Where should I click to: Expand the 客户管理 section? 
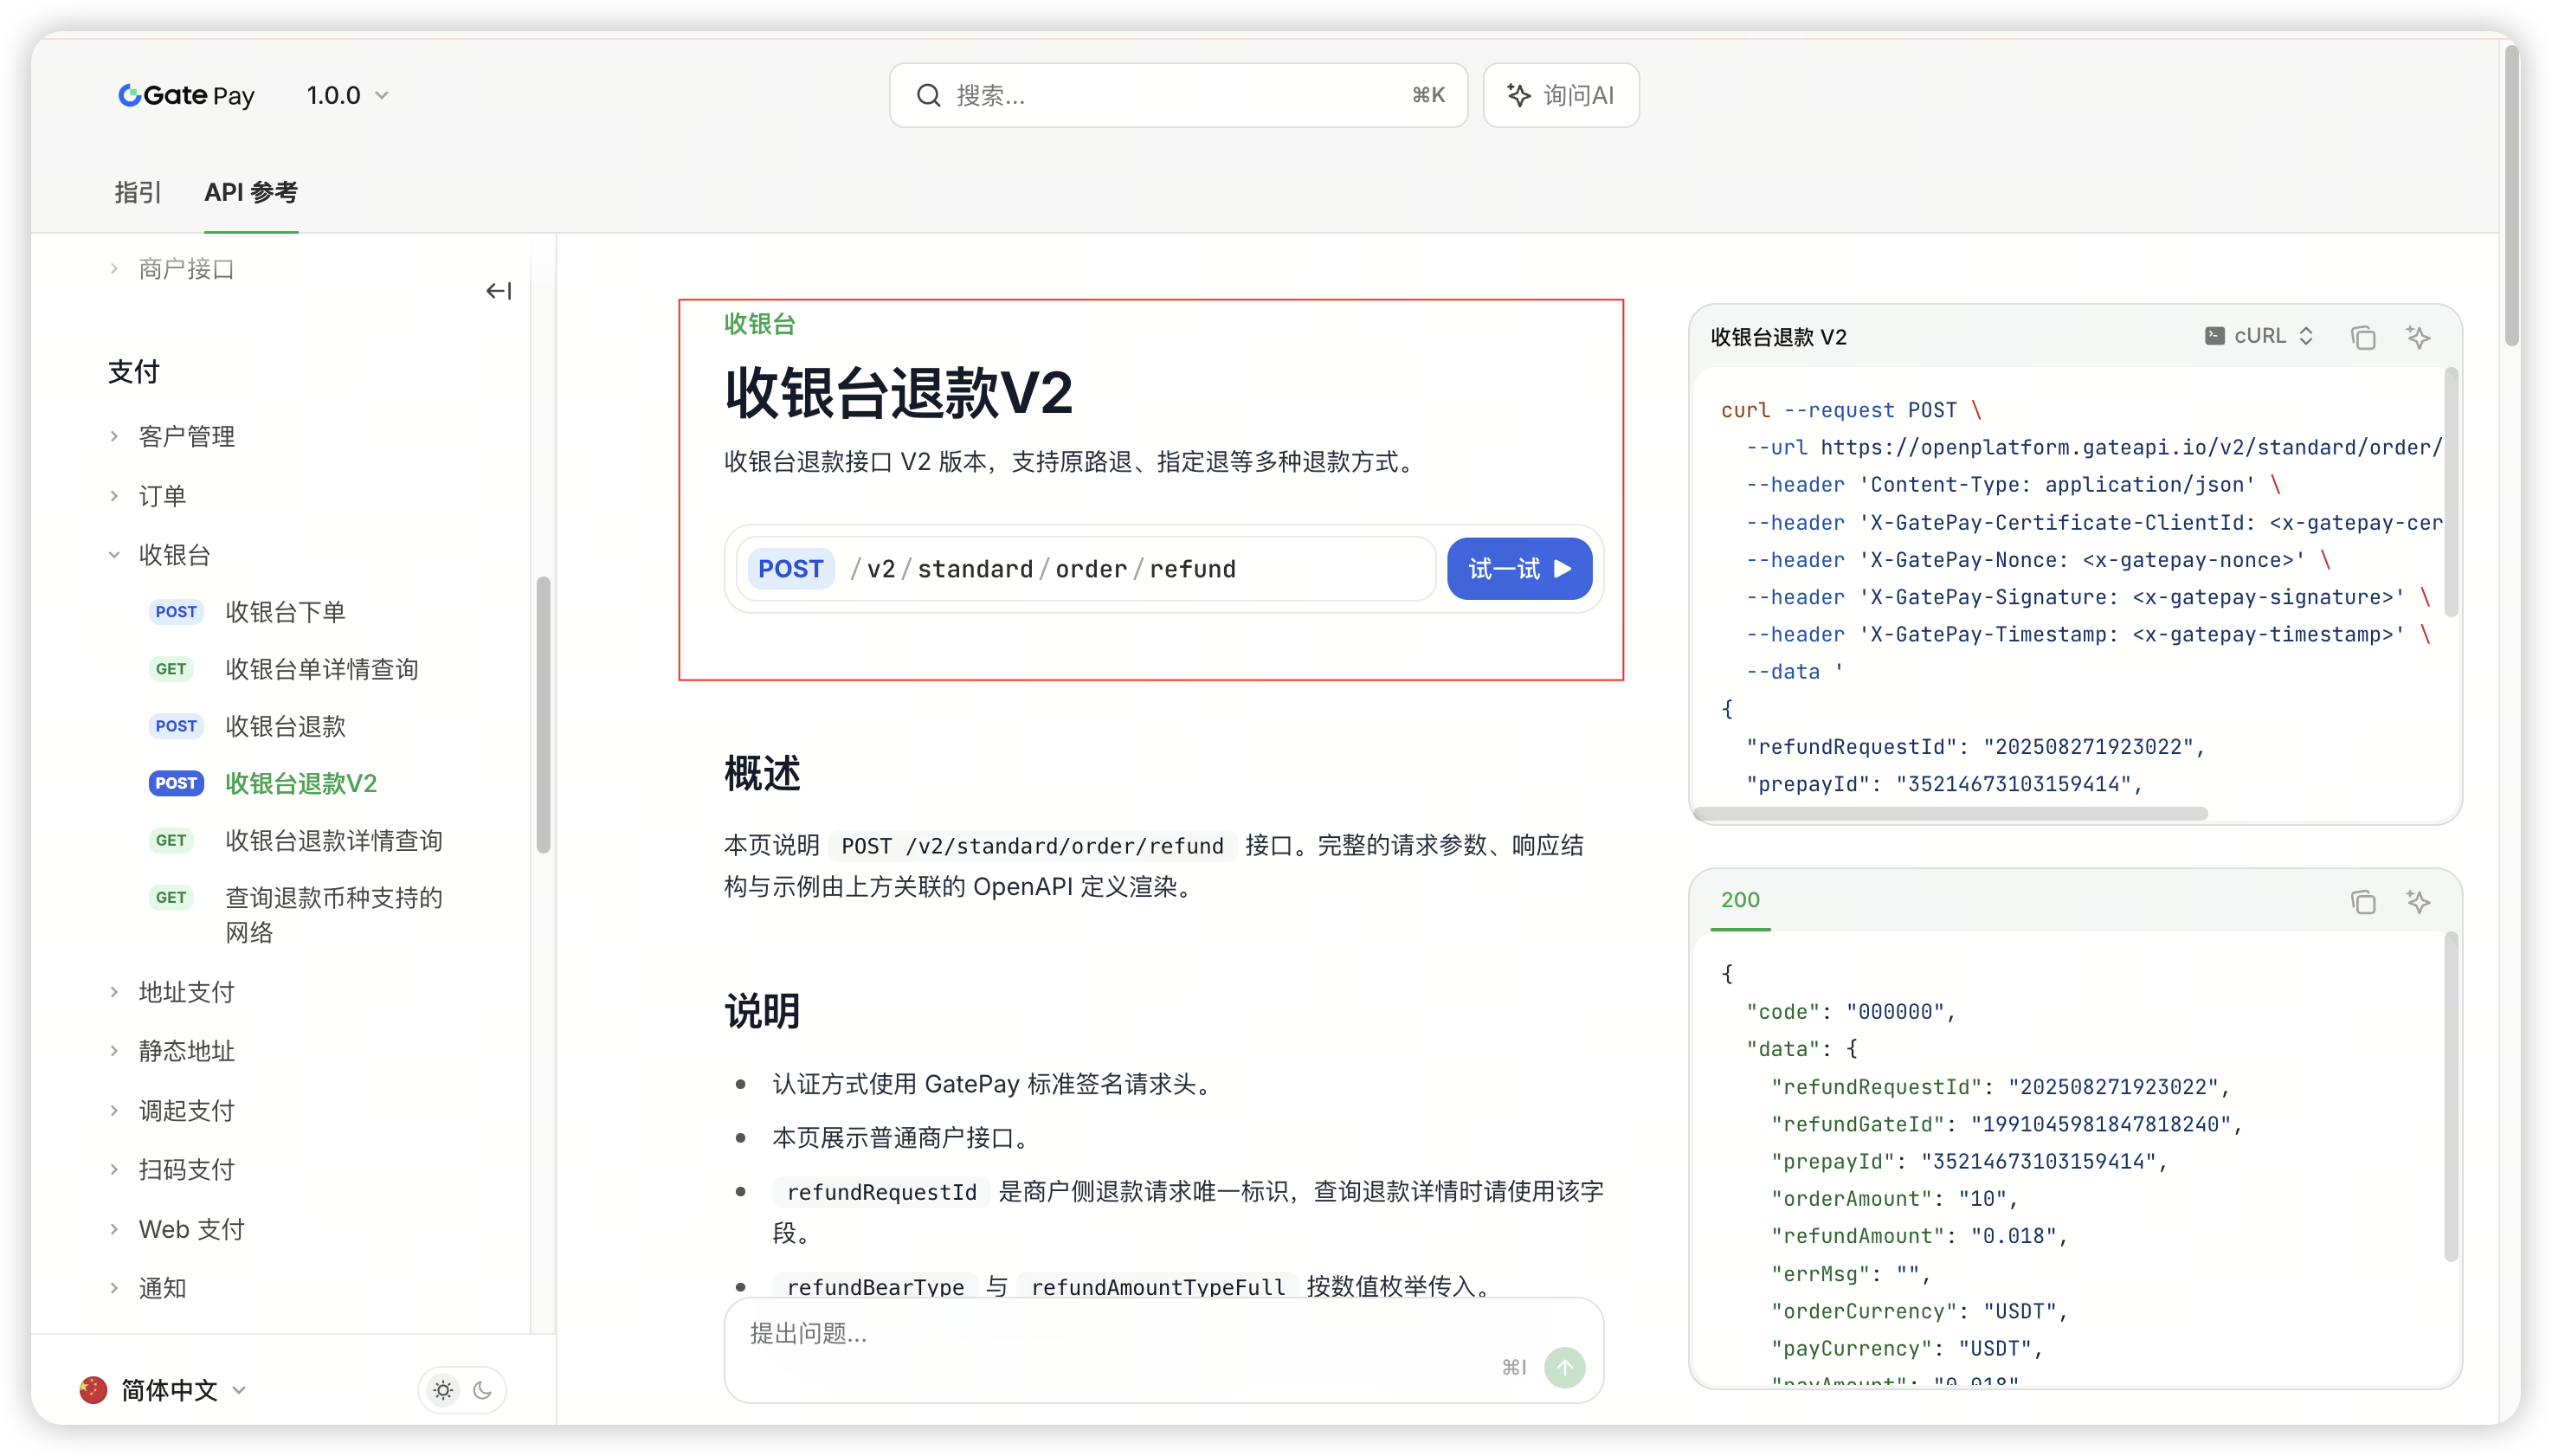pos(172,436)
